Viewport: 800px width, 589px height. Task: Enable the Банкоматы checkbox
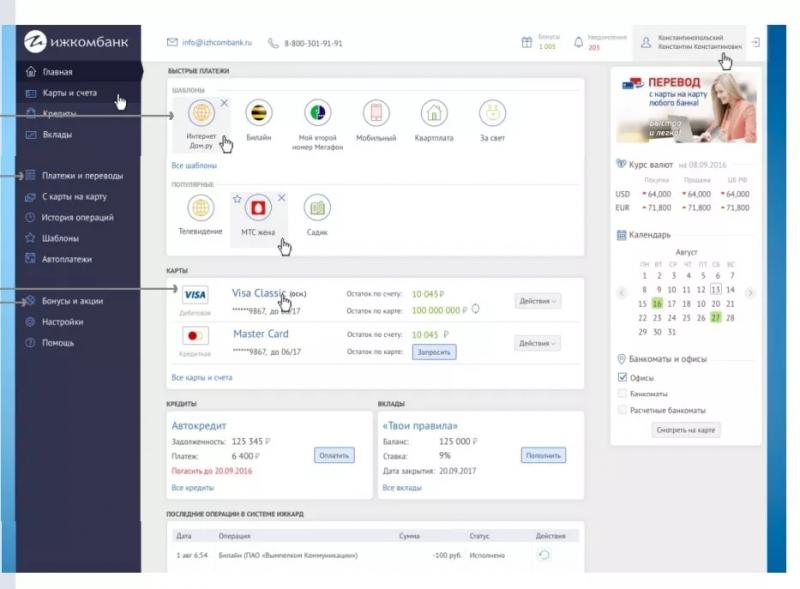point(622,394)
